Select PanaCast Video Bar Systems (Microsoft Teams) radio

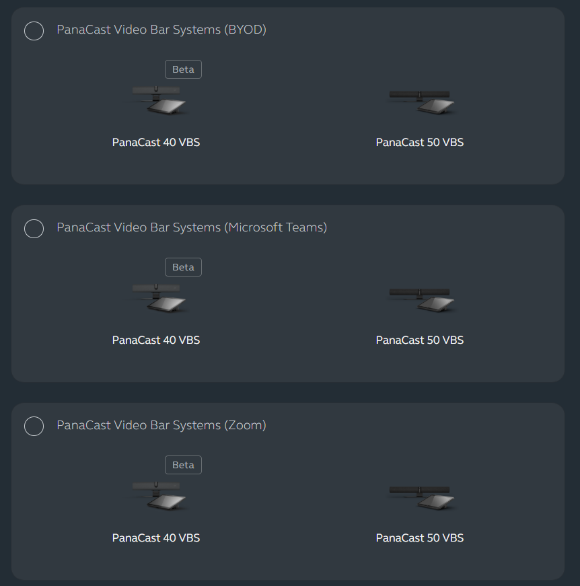[34, 228]
